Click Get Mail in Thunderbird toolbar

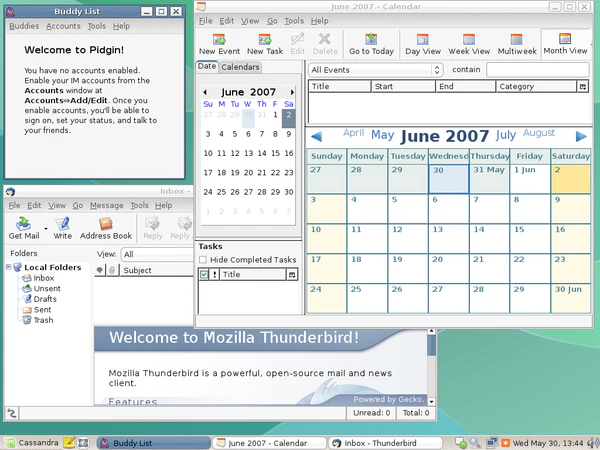pos(24,228)
